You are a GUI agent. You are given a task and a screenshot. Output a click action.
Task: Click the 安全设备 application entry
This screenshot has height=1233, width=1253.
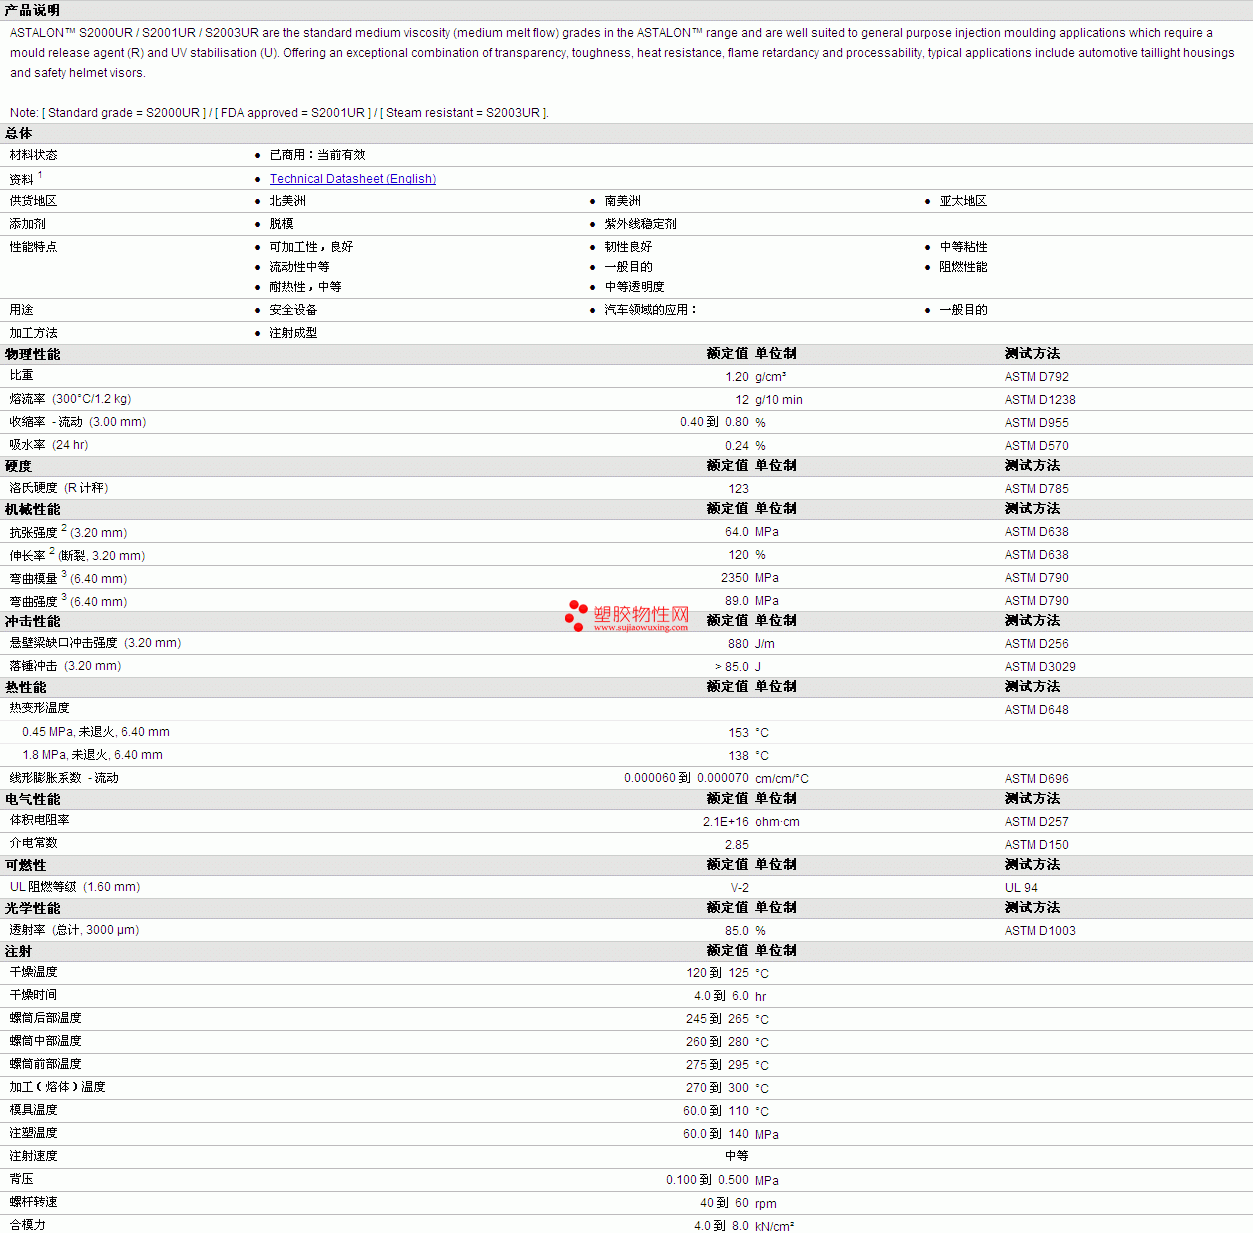[293, 310]
